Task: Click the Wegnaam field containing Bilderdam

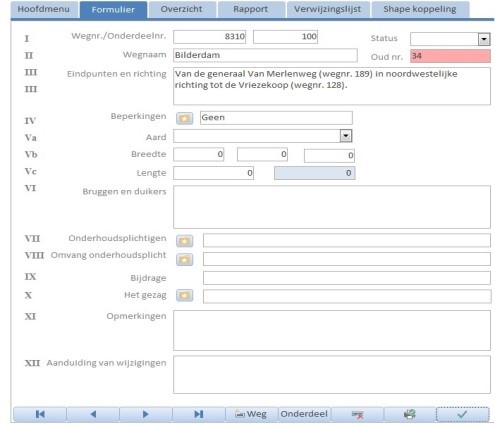Action: pyautogui.click(x=265, y=55)
